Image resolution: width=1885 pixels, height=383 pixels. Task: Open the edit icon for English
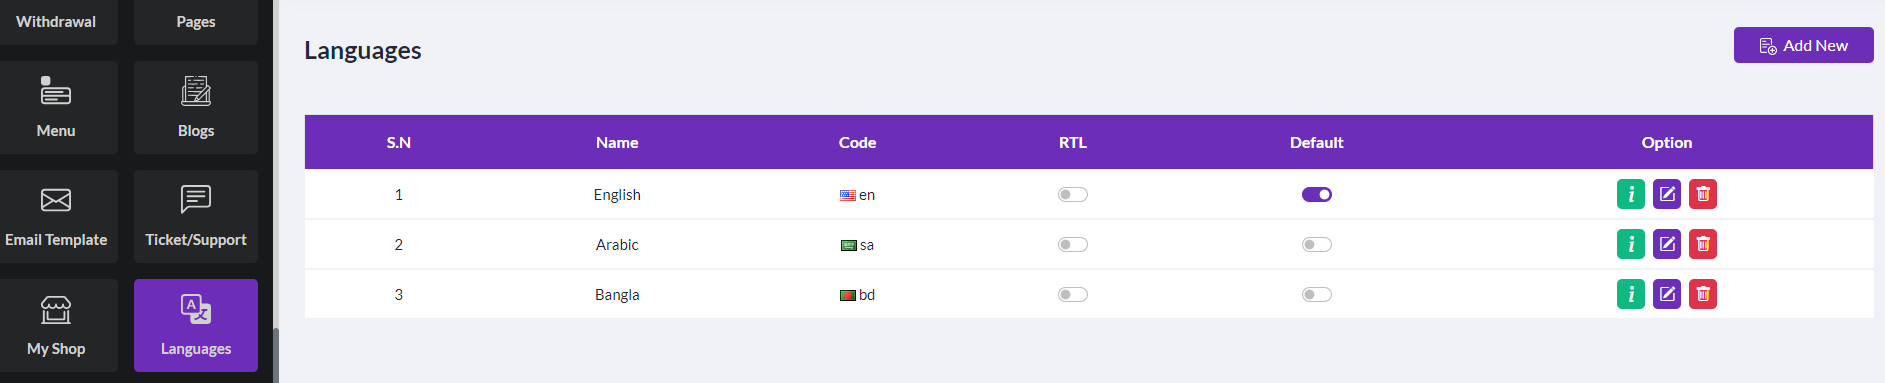pyautogui.click(x=1667, y=194)
